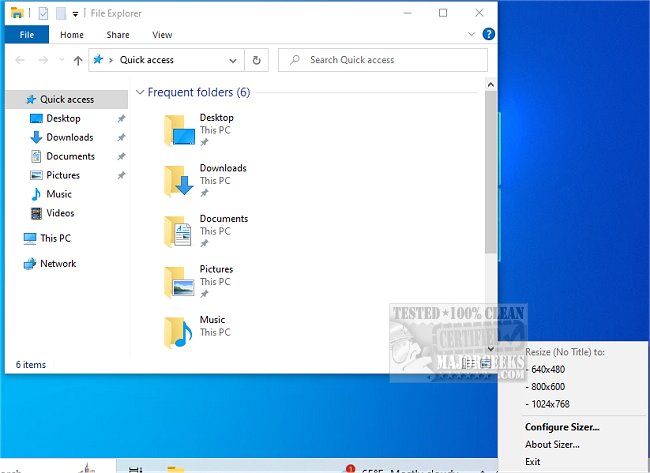Click the Properties quick access toolbar icon
The width and height of the screenshot is (650, 473).
[x=43, y=13]
